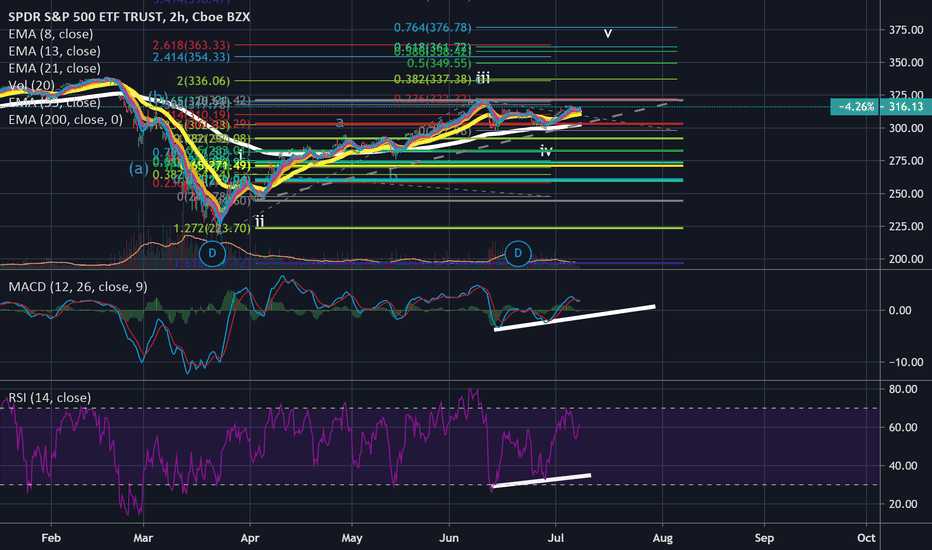The width and height of the screenshot is (932, 550).
Task: Click 0.00 on the MACD axis
Action: pyautogui.click(x=900, y=310)
